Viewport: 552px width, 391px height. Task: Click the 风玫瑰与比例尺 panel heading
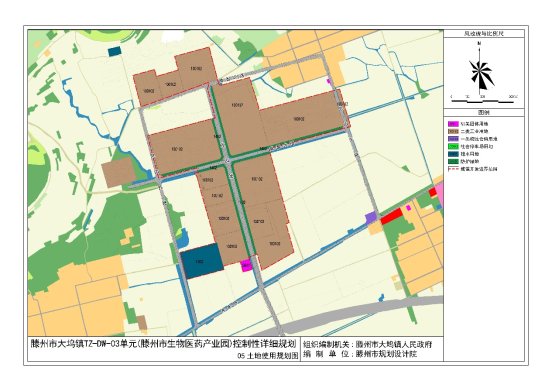(x=484, y=34)
